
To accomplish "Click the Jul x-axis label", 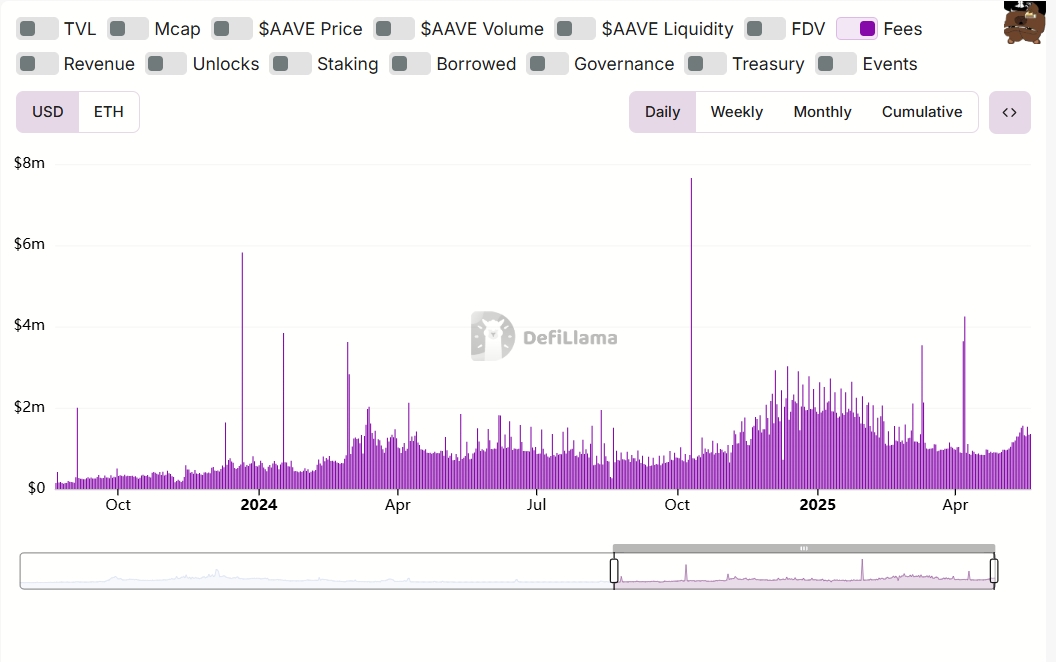I will pos(536,505).
